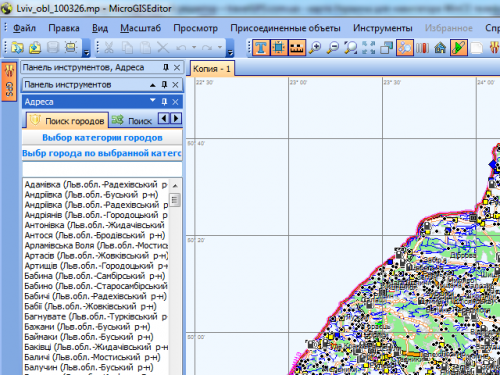Click the zoom to area magnifier icon
Viewport: 500px width, 375px height.
351,48
